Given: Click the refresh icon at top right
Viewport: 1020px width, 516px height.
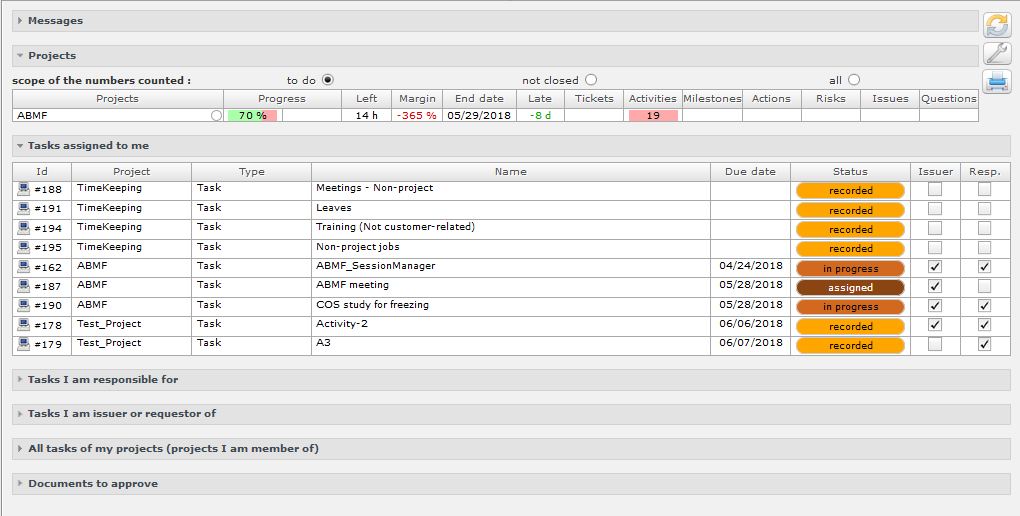Looking at the screenshot, I should pos(996,25).
